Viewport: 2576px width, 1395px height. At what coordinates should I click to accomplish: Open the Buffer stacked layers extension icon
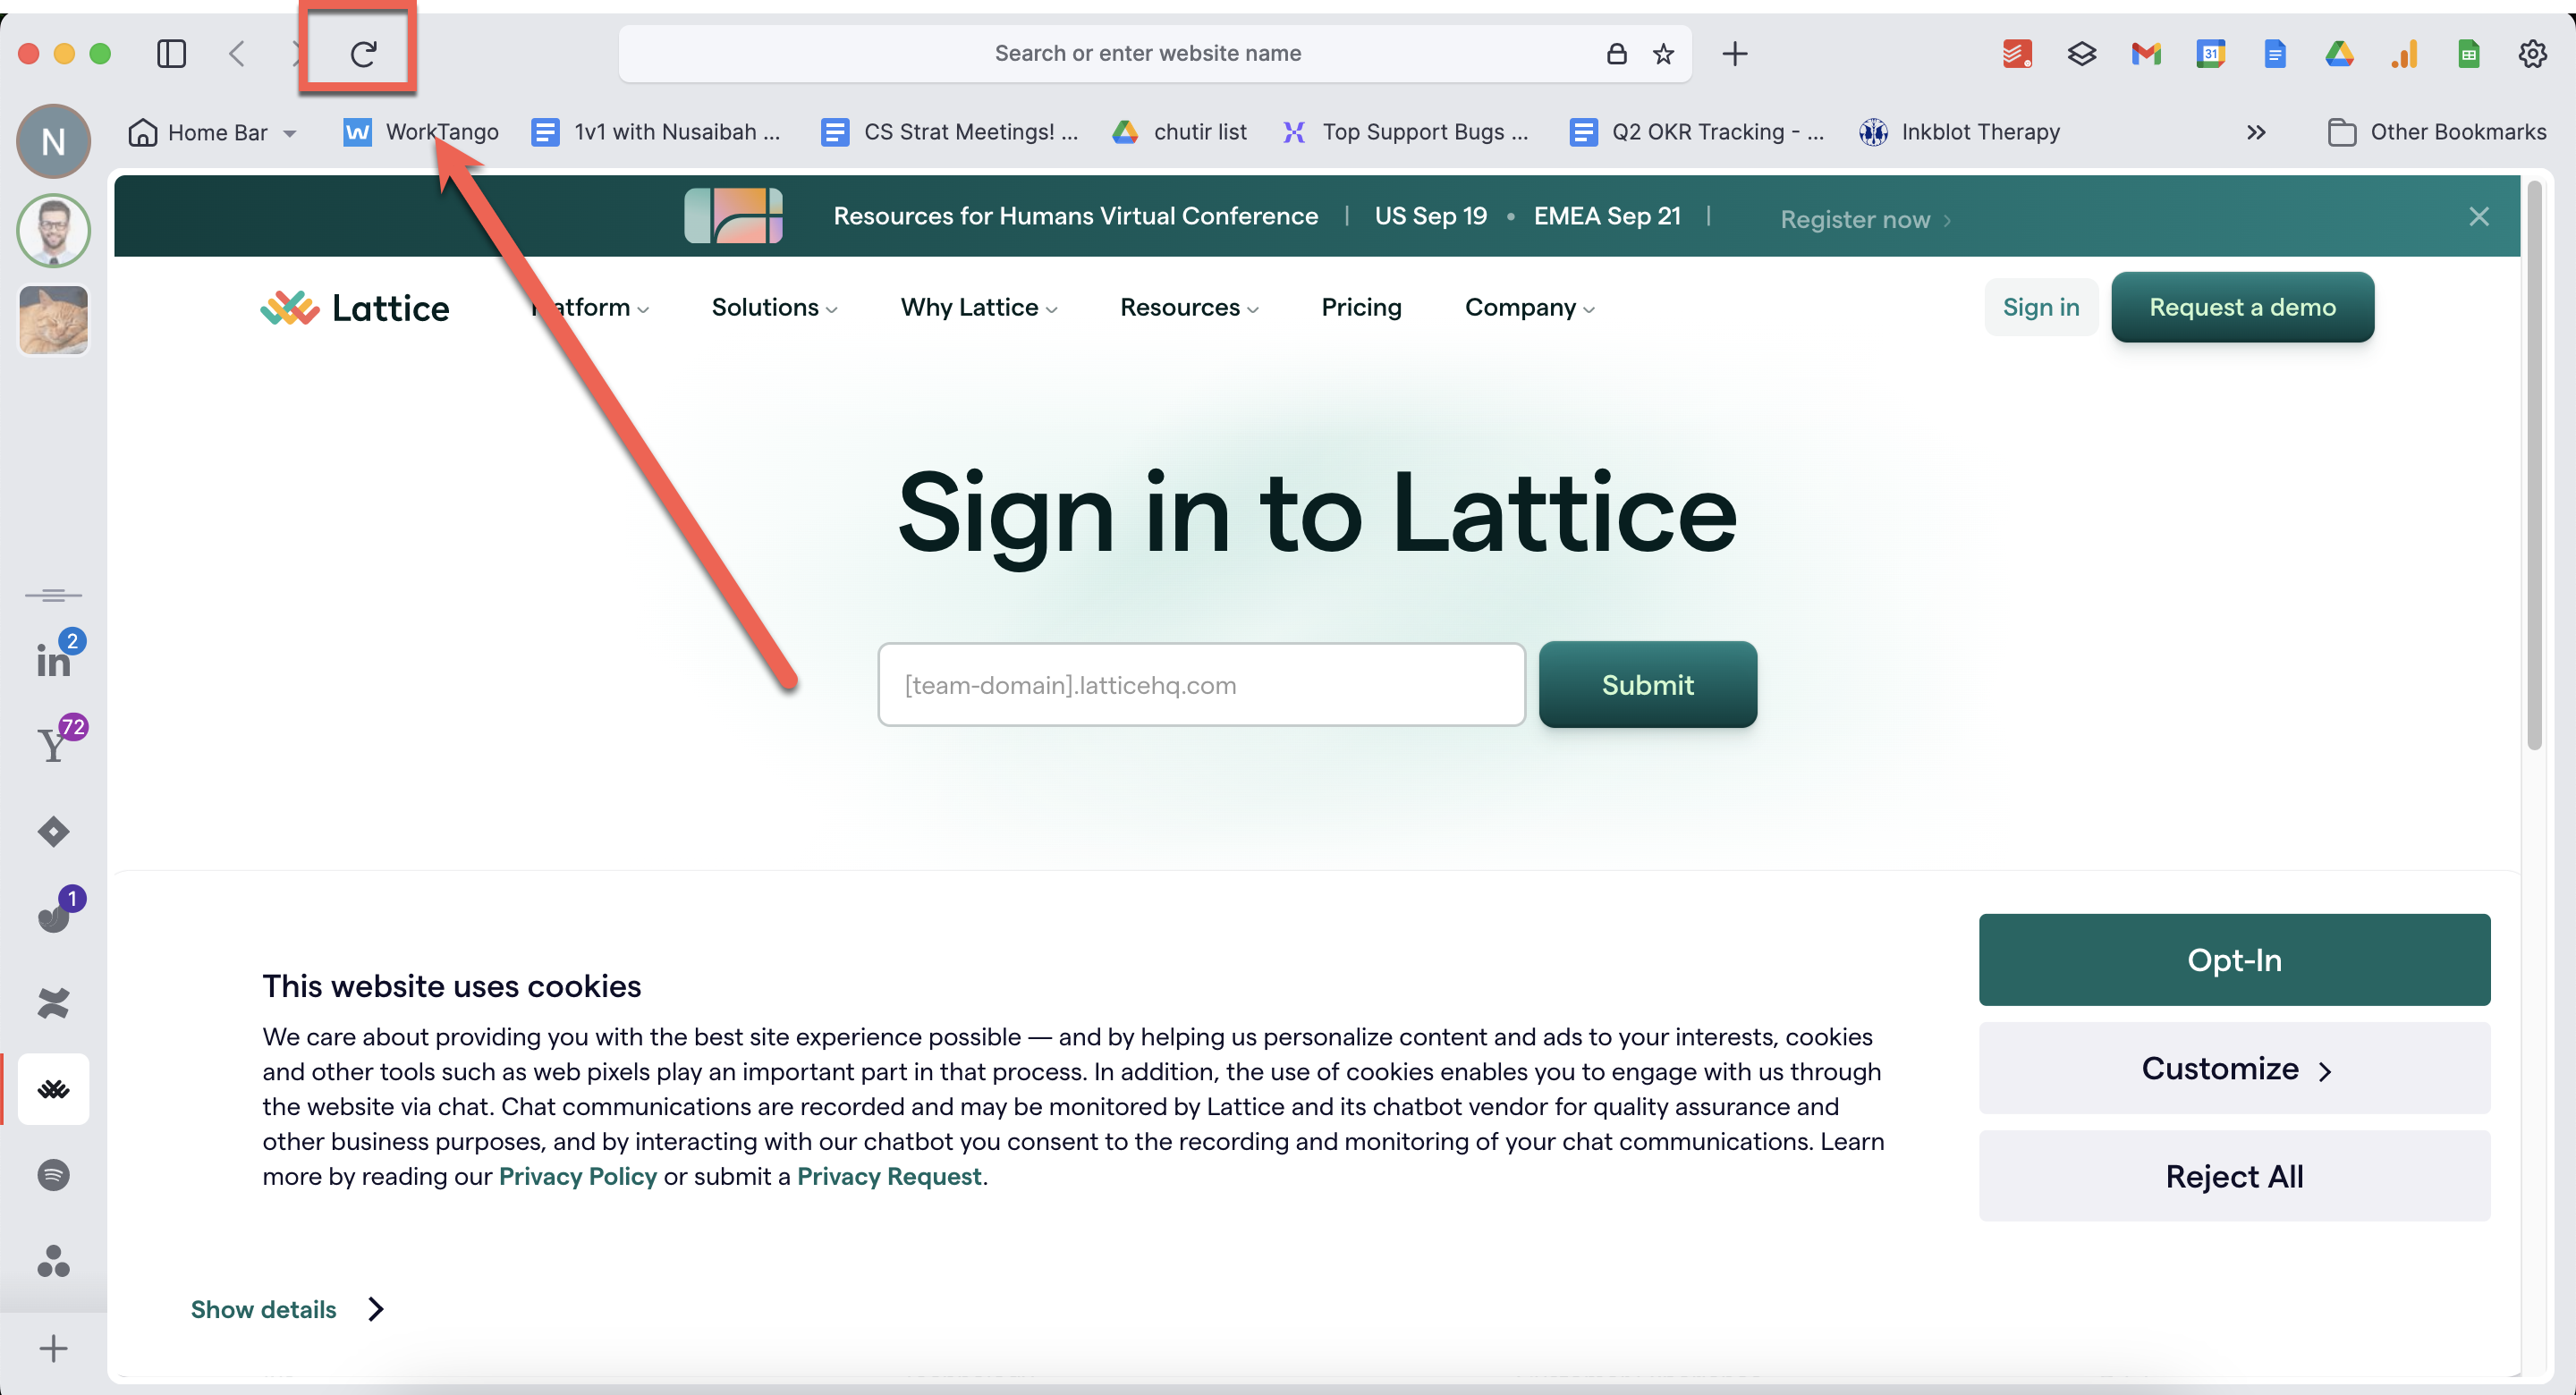tap(2082, 53)
